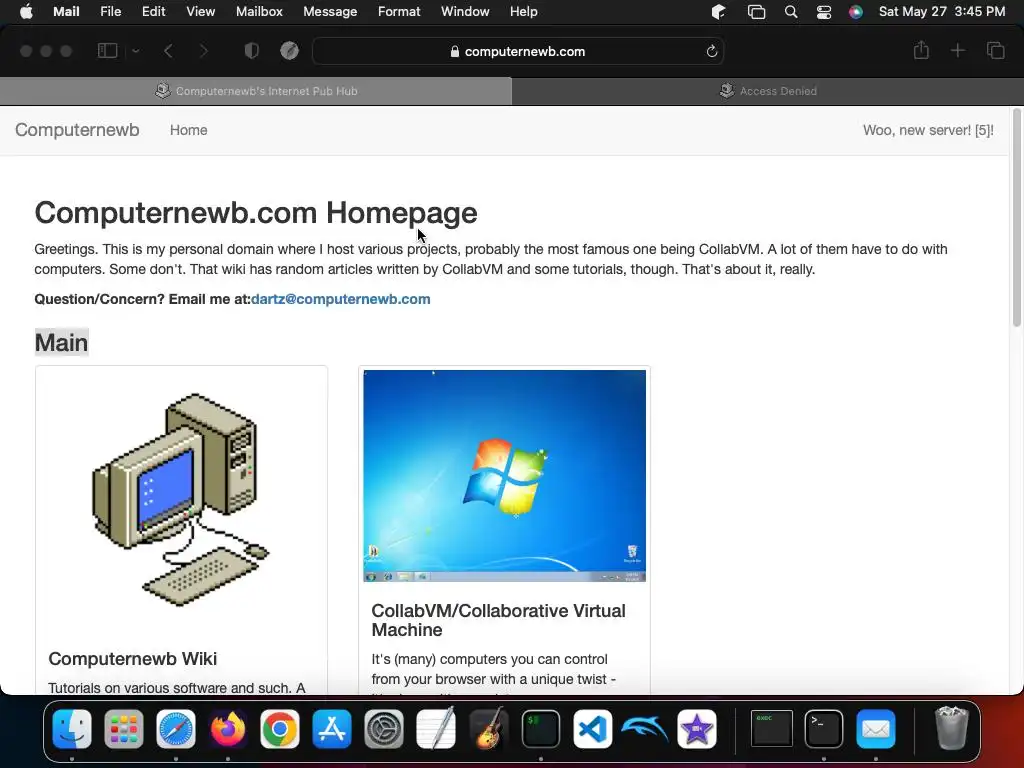The width and height of the screenshot is (1024, 768).
Task: Open Stage Manager windows icon in menu bar
Action: pyautogui.click(x=756, y=12)
